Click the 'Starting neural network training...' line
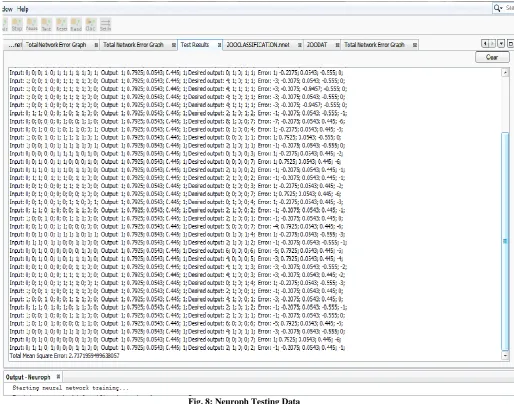 tap(70, 388)
